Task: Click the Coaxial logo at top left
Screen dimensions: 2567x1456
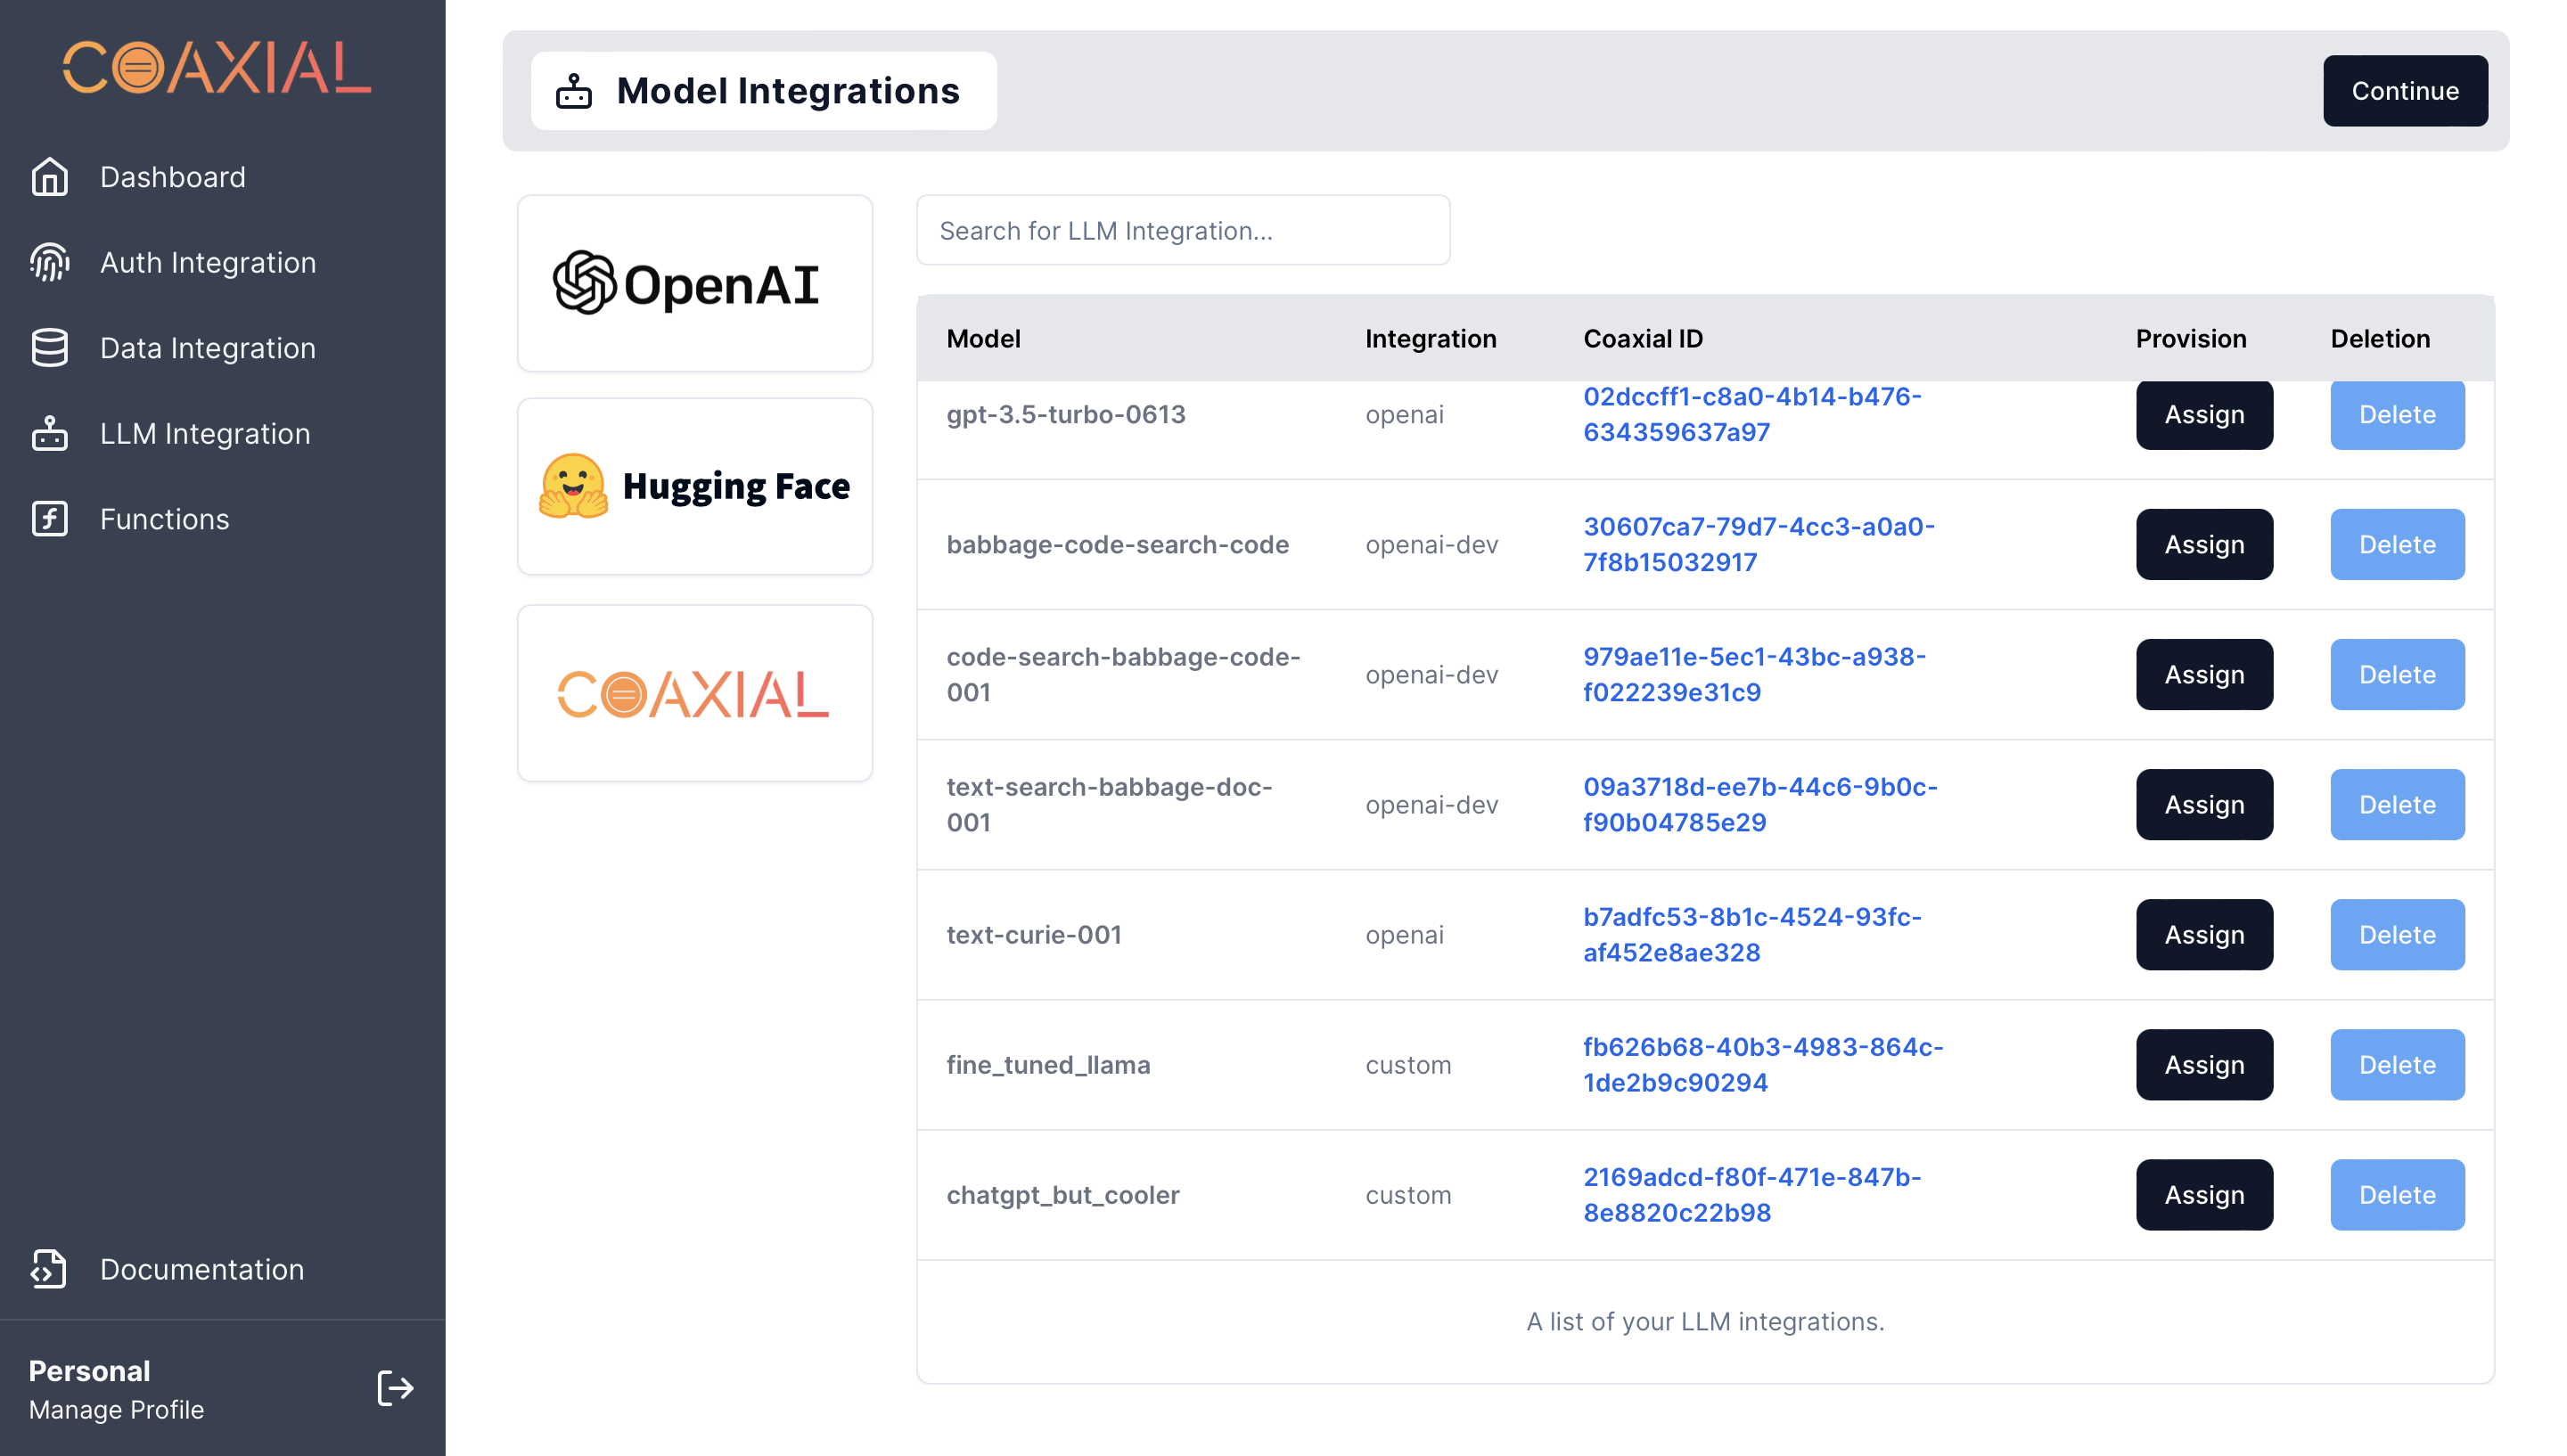Action: click(x=217, y=68)
